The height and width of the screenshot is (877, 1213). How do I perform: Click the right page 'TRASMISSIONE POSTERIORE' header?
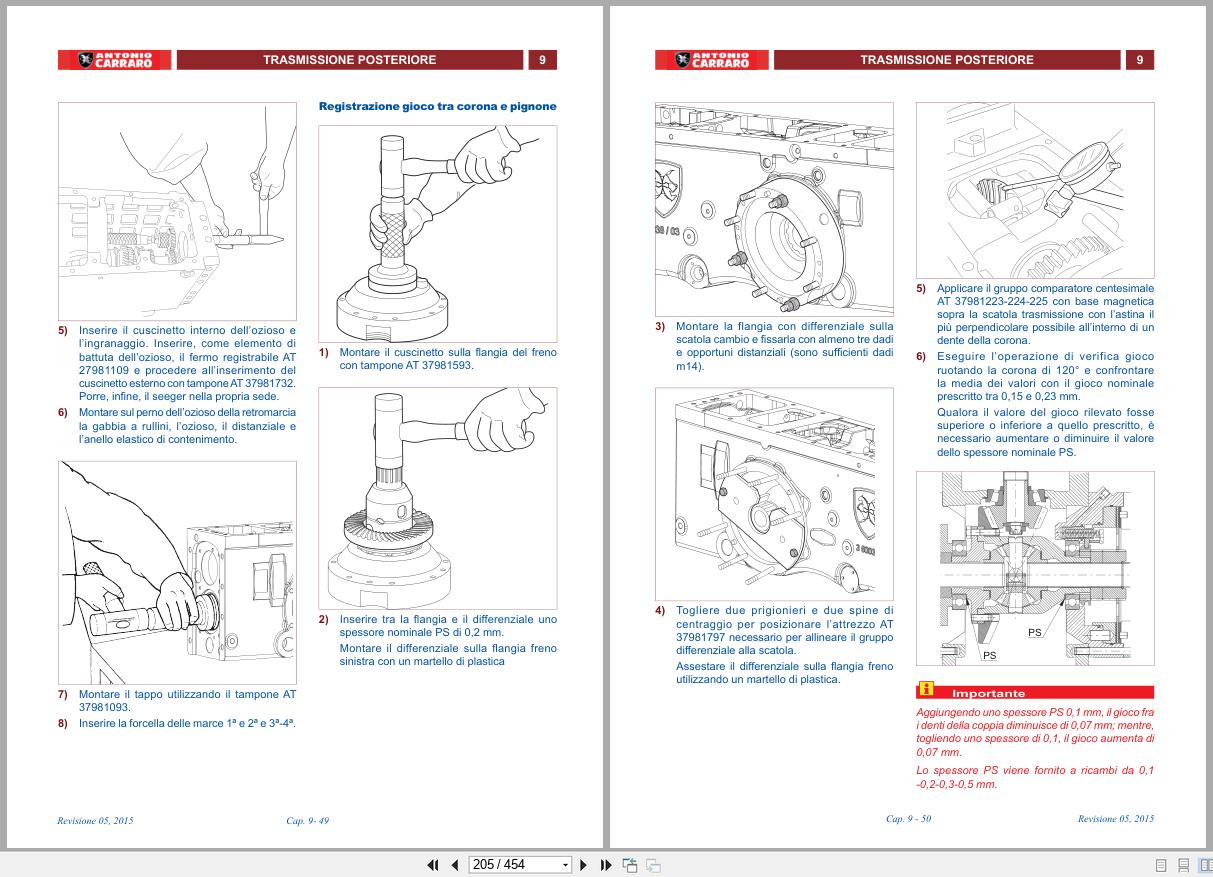(x=947, y=60)
